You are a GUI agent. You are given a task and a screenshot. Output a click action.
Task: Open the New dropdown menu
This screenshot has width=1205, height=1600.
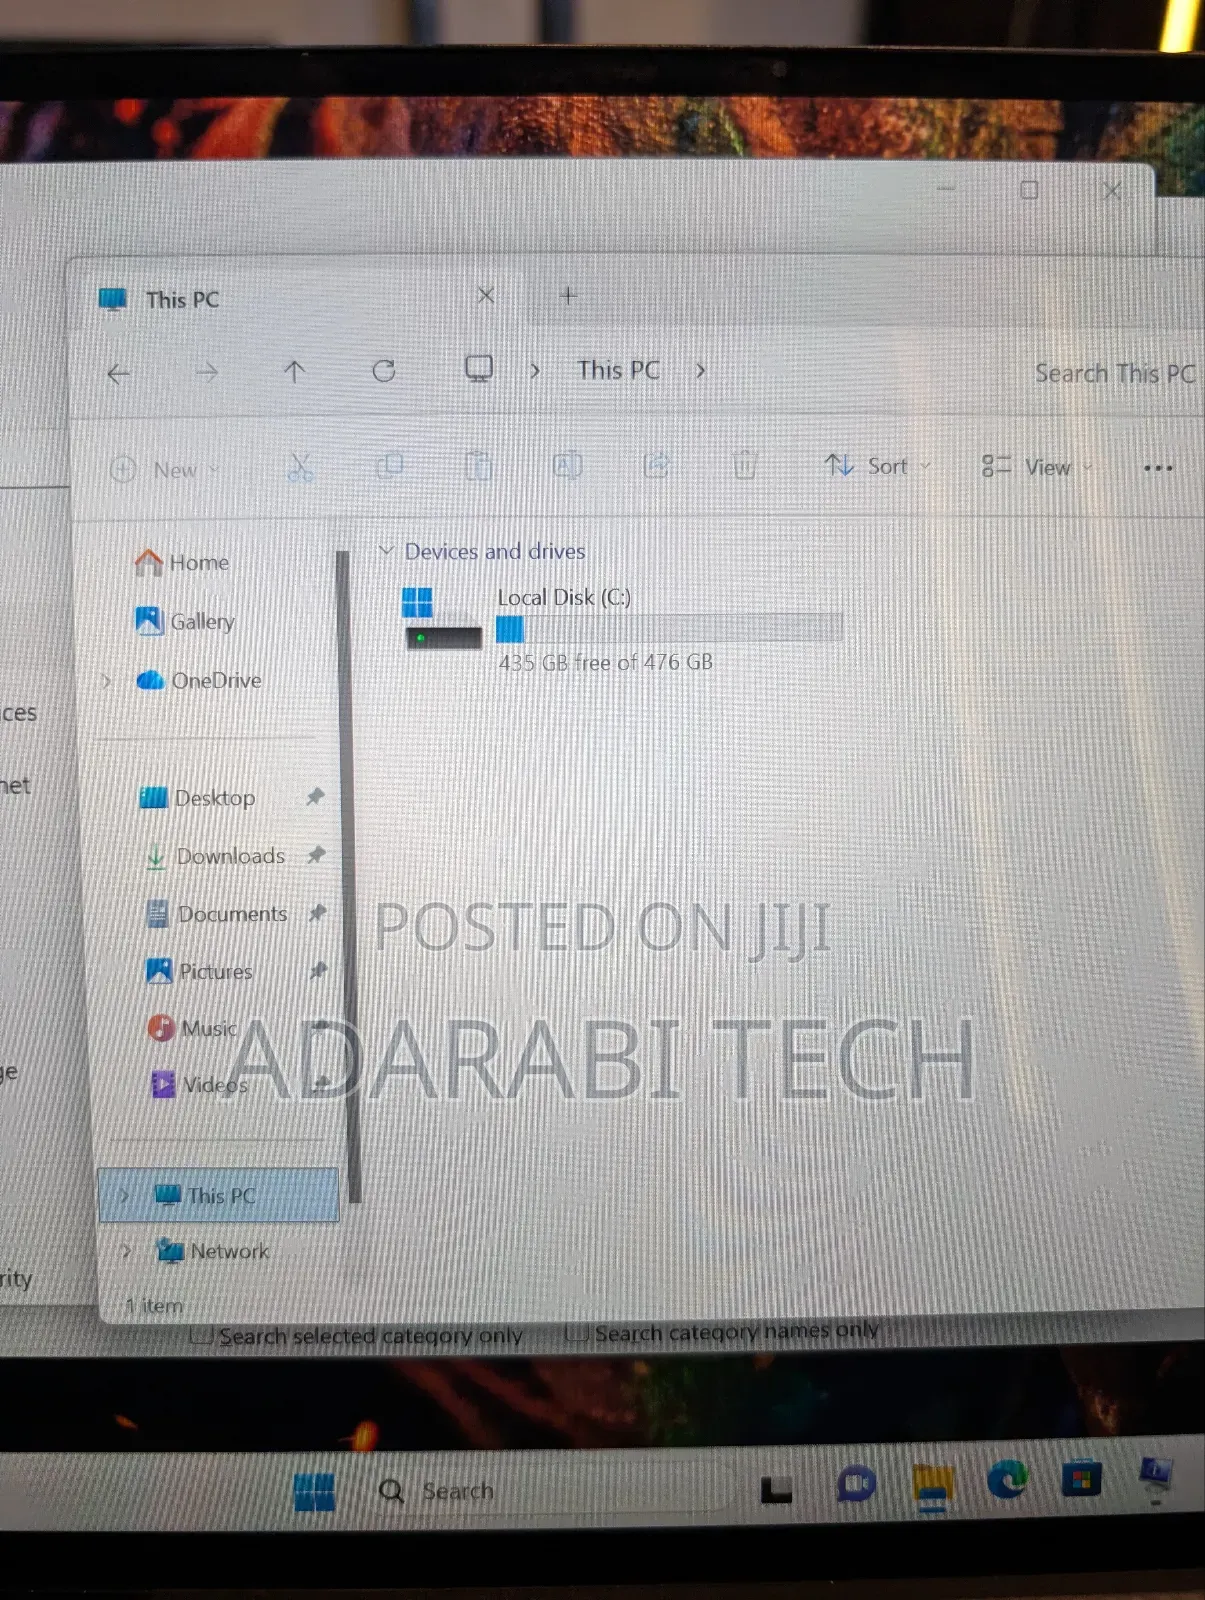coord(165,469)
